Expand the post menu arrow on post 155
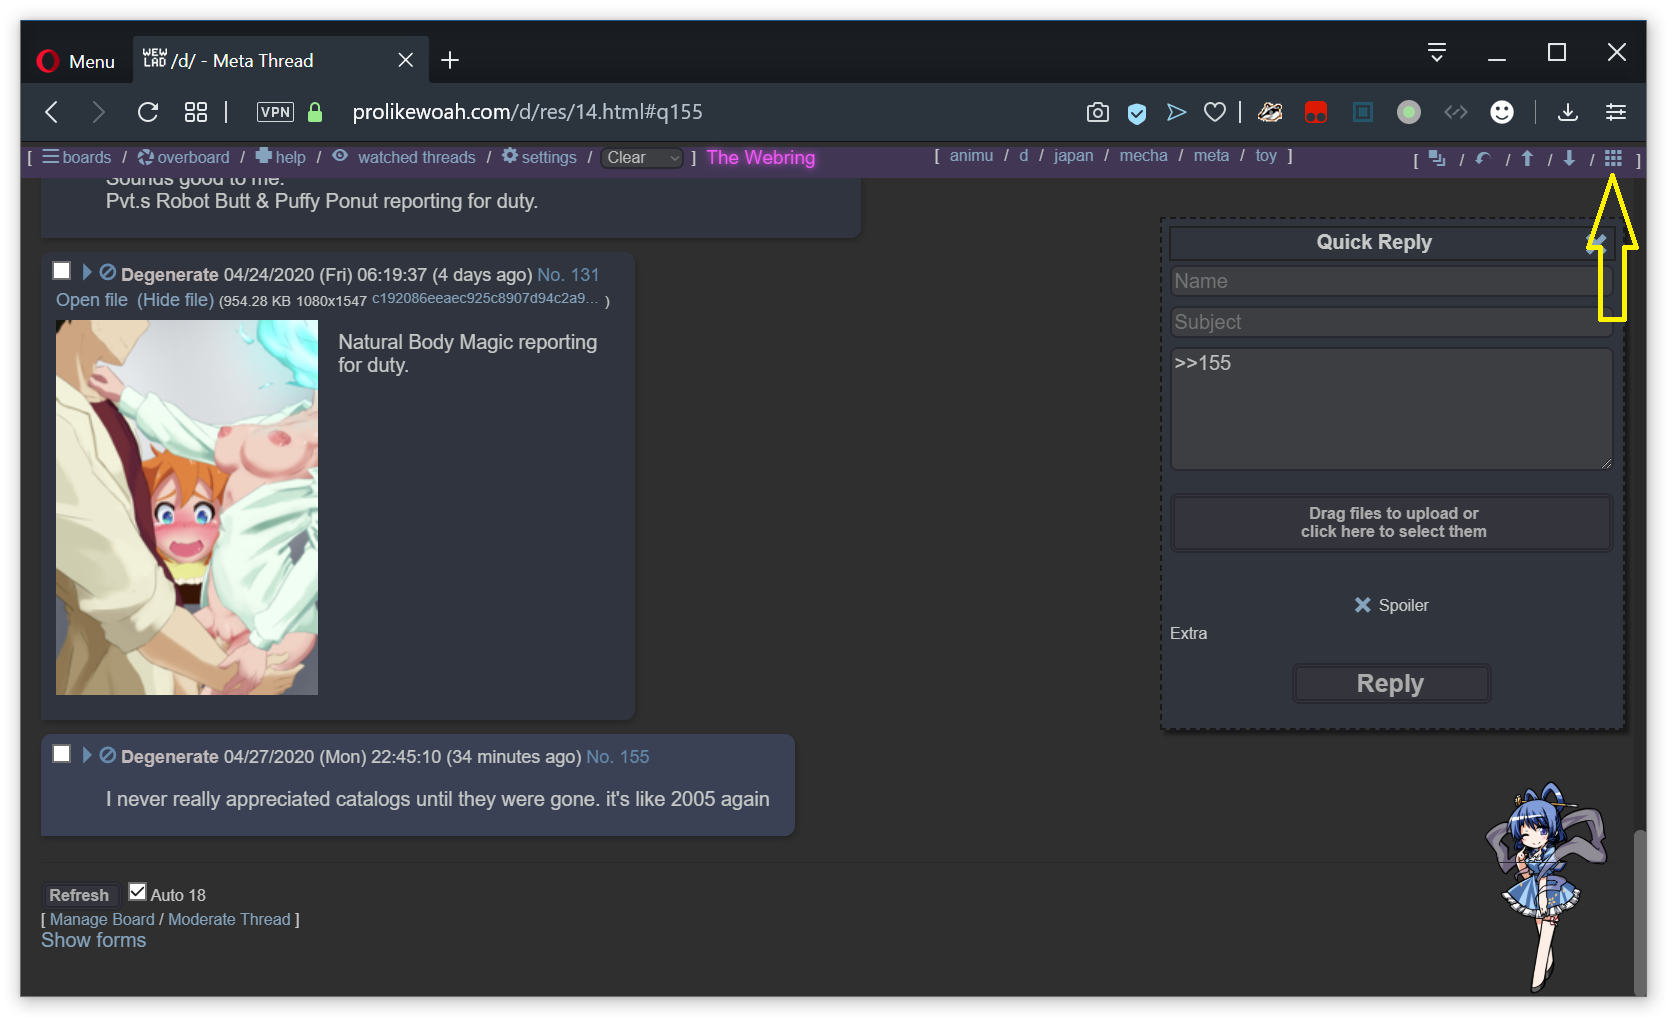Screen dimensions: 1667x1017 [x=87, y=755]
